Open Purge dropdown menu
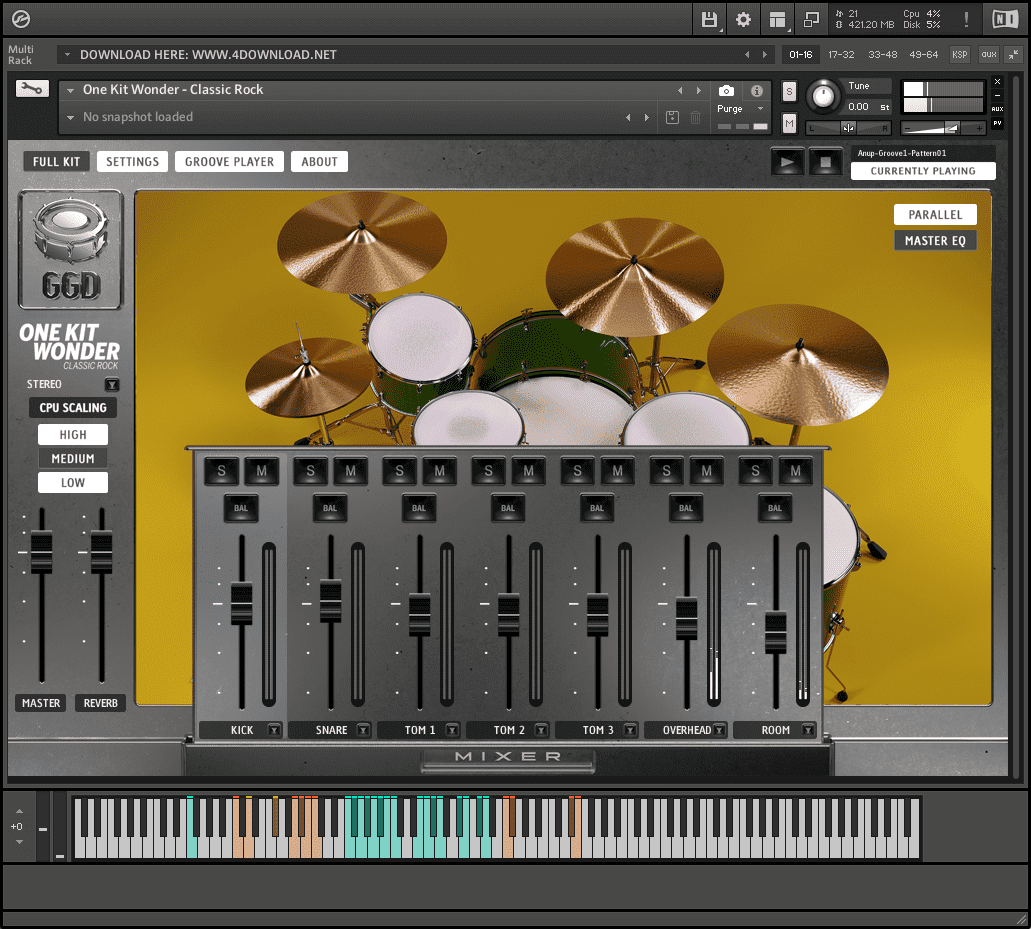This screenshot has height=929, width=1031. tap(741, 108)
